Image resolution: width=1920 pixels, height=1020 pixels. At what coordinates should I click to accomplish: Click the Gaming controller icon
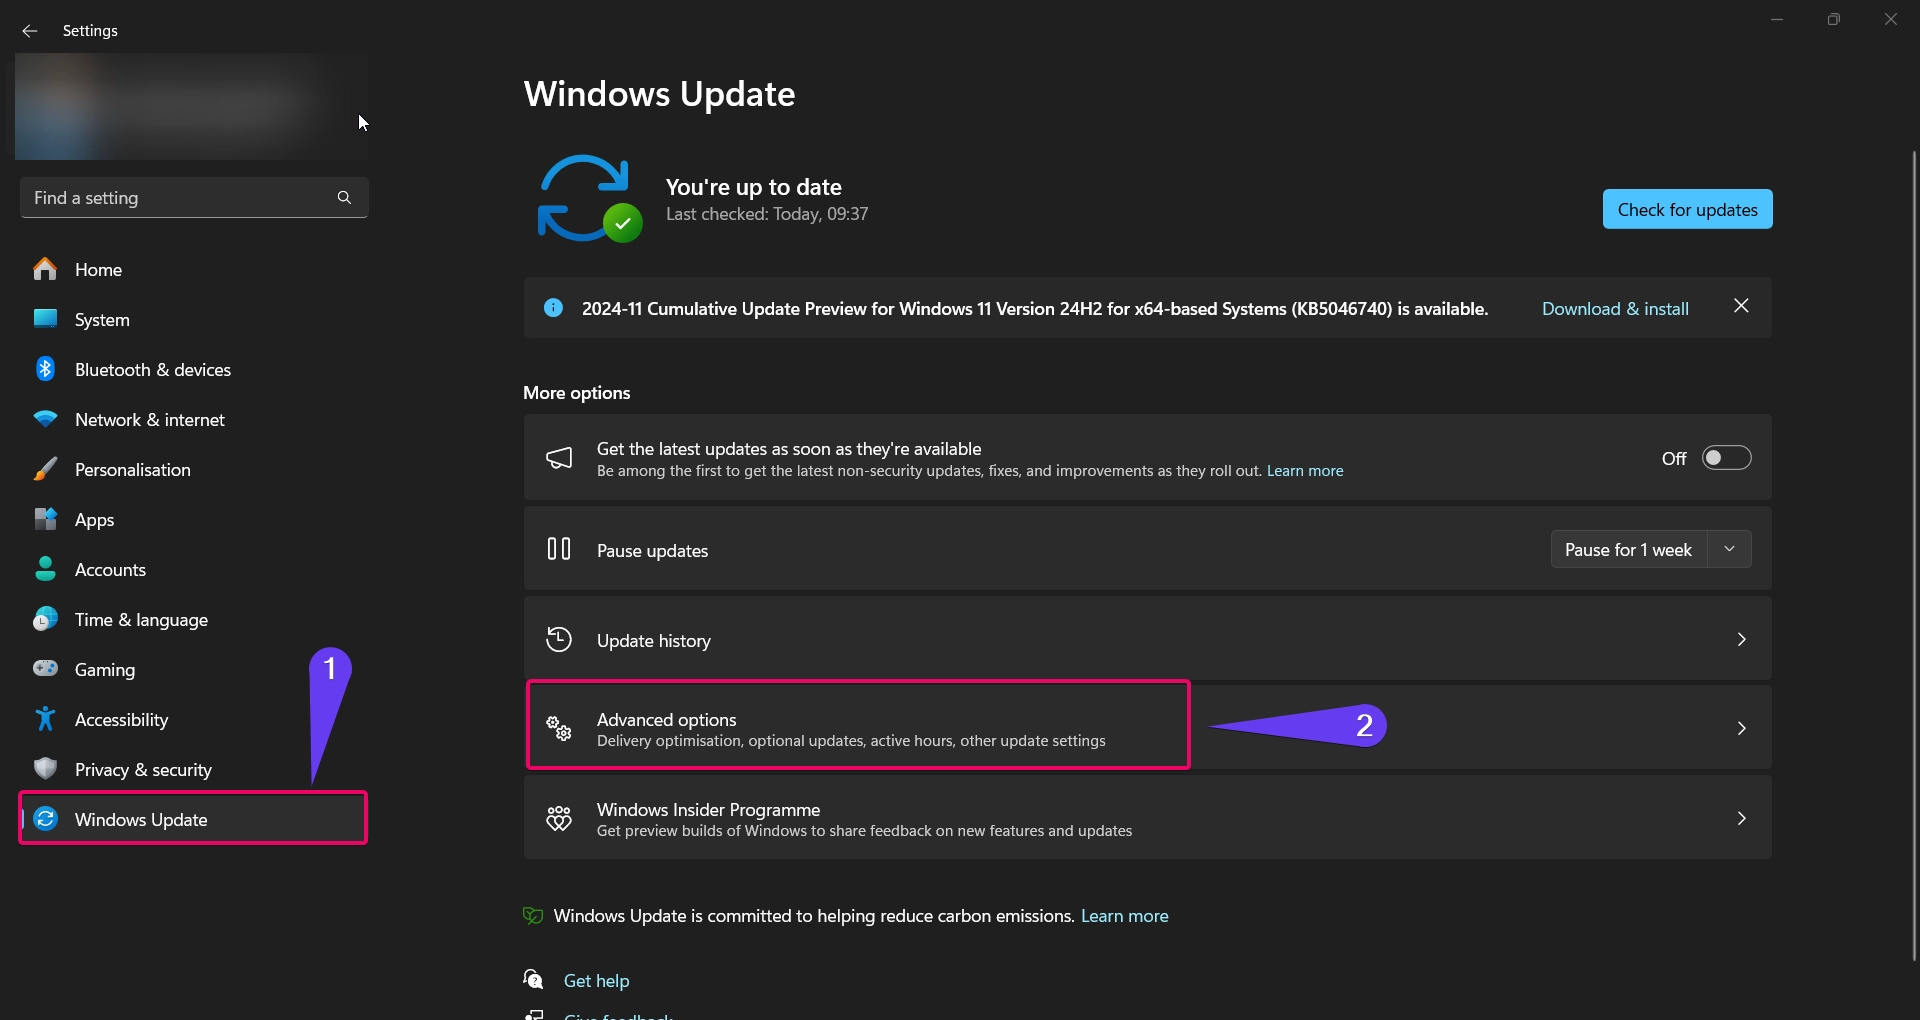point(45,668)
